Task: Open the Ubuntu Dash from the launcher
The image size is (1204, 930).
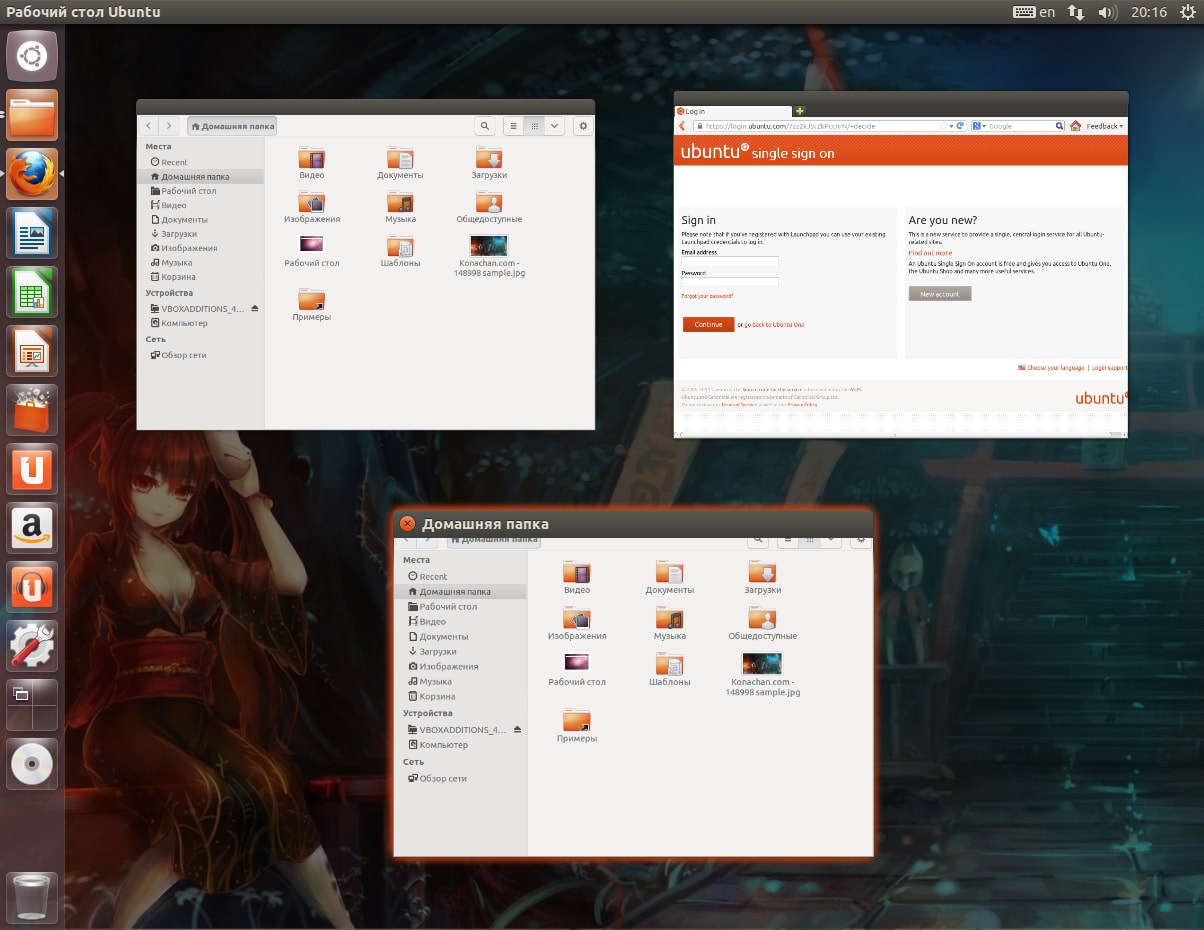Action: point(32,56)
